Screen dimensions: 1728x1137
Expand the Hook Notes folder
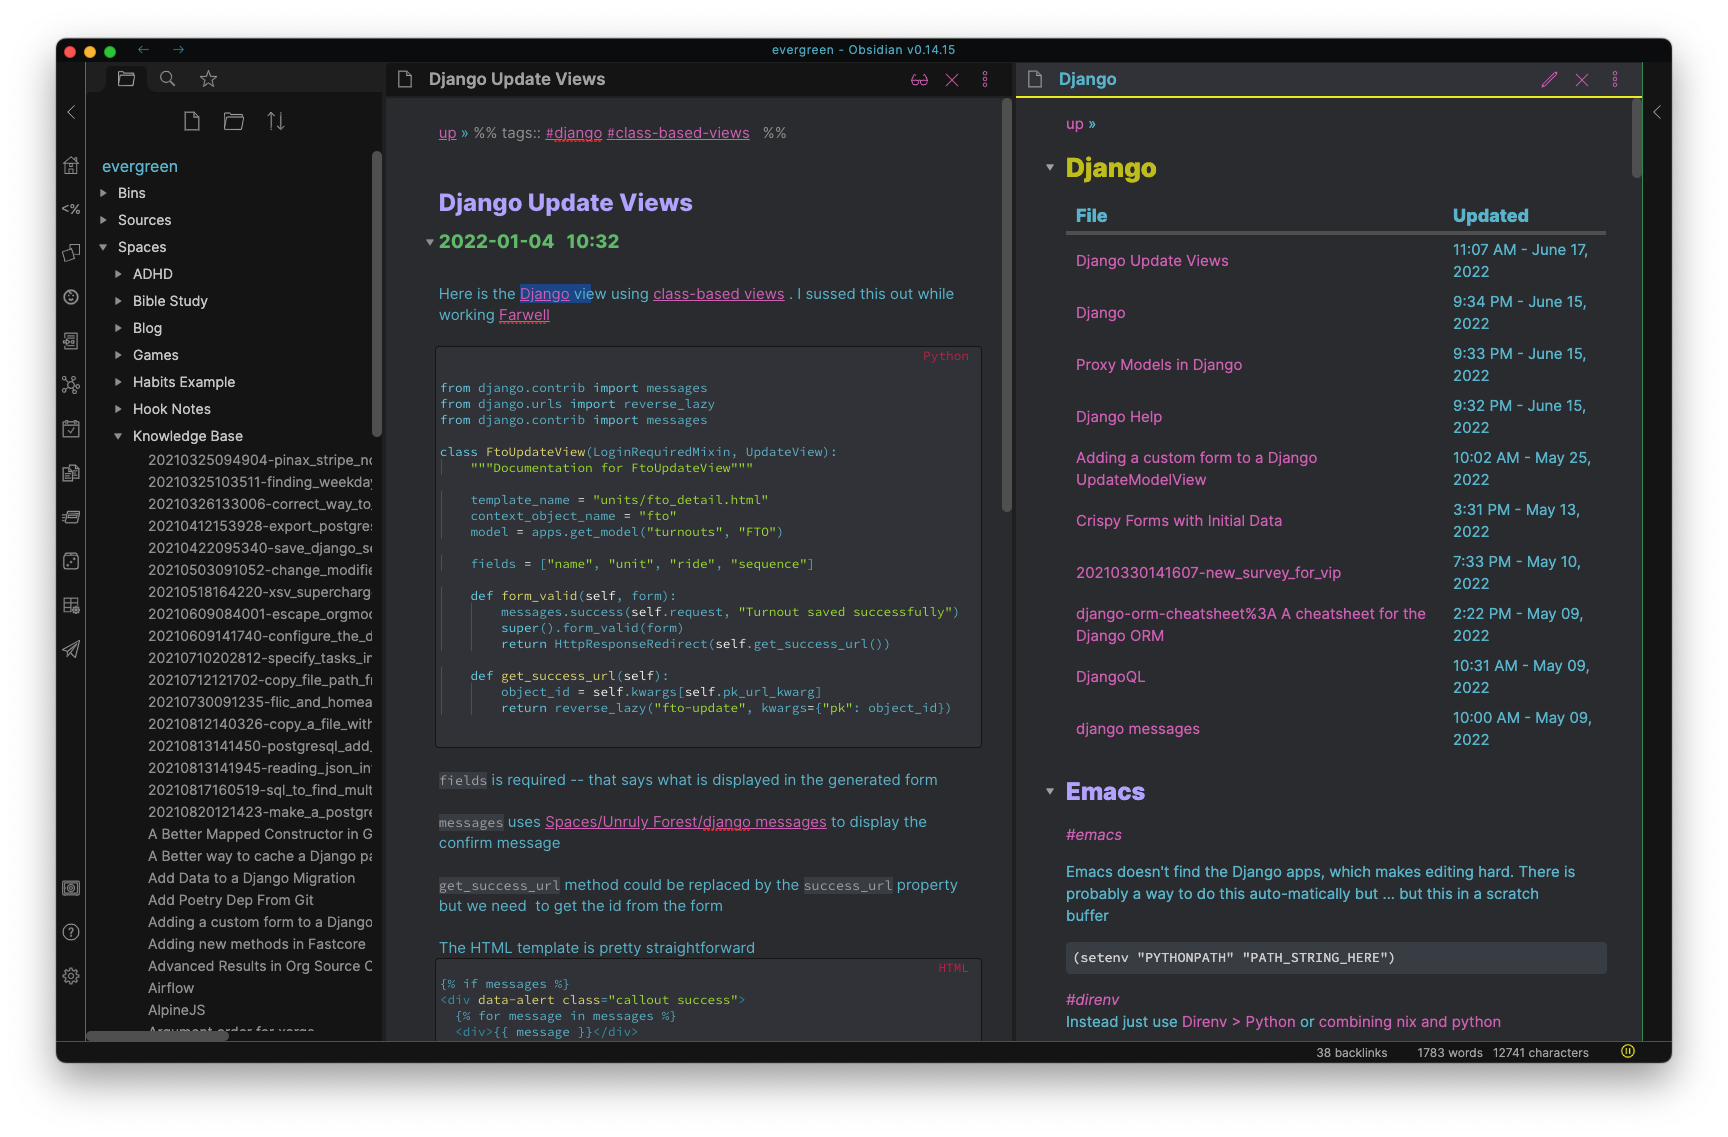click(x=118, y=409)
